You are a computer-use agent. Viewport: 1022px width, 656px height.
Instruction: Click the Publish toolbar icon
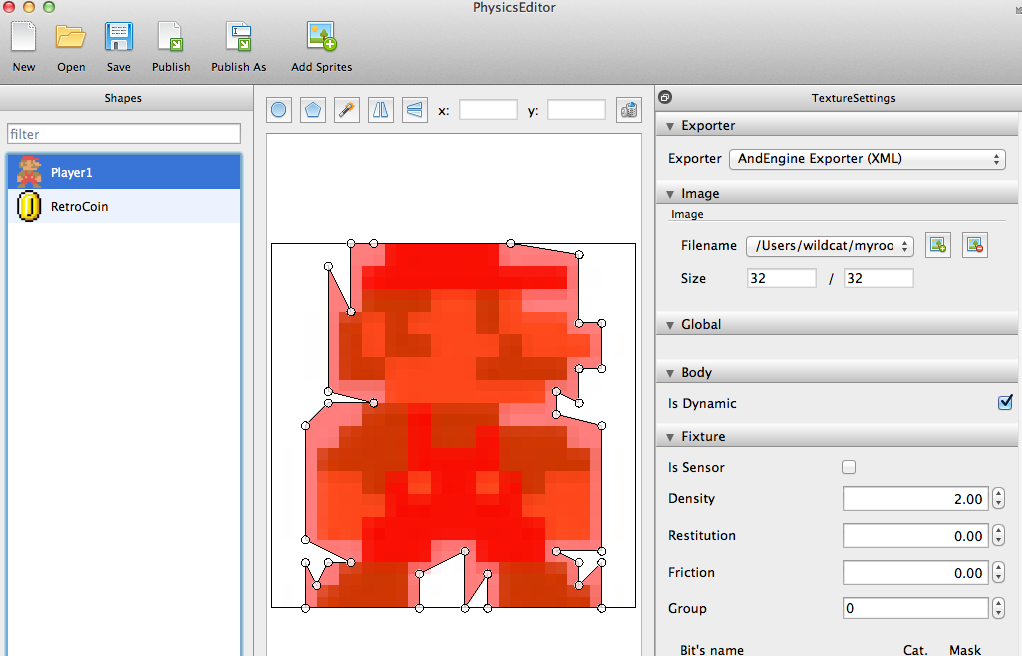171,37
